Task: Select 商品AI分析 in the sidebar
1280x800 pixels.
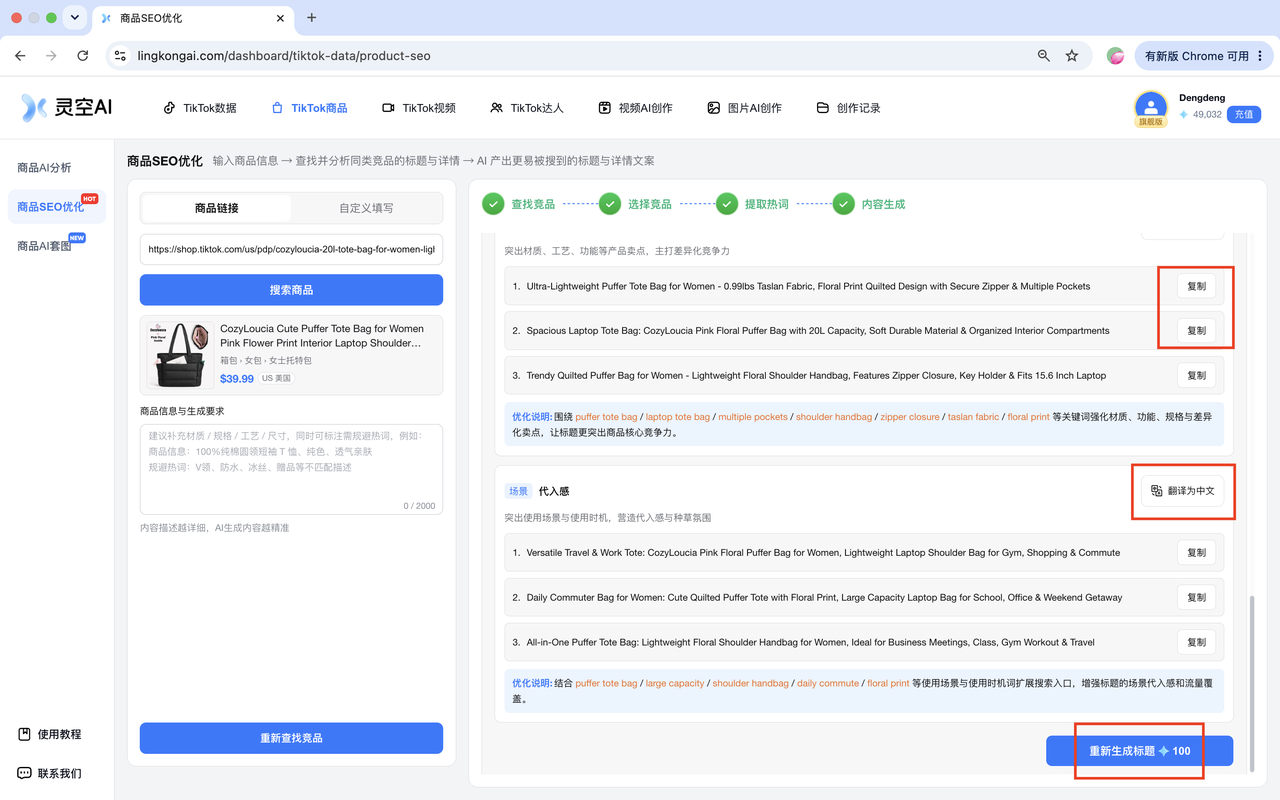Action: click(x=44, y=168)
